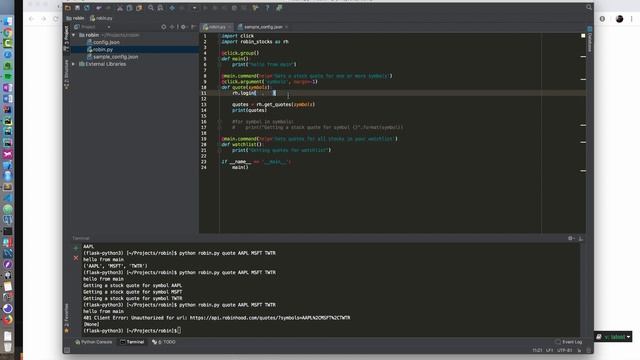Click the fold marker beside the commented for loop
Screen dimensions: 640x360
219,122
